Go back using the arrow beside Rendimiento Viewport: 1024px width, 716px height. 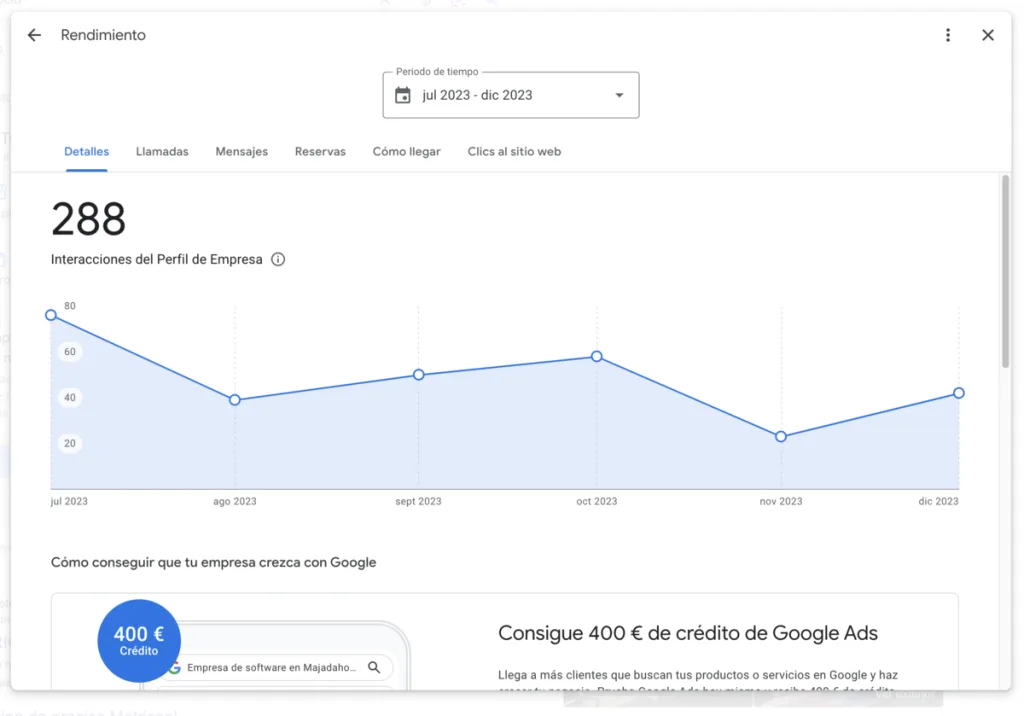point(34,35)
